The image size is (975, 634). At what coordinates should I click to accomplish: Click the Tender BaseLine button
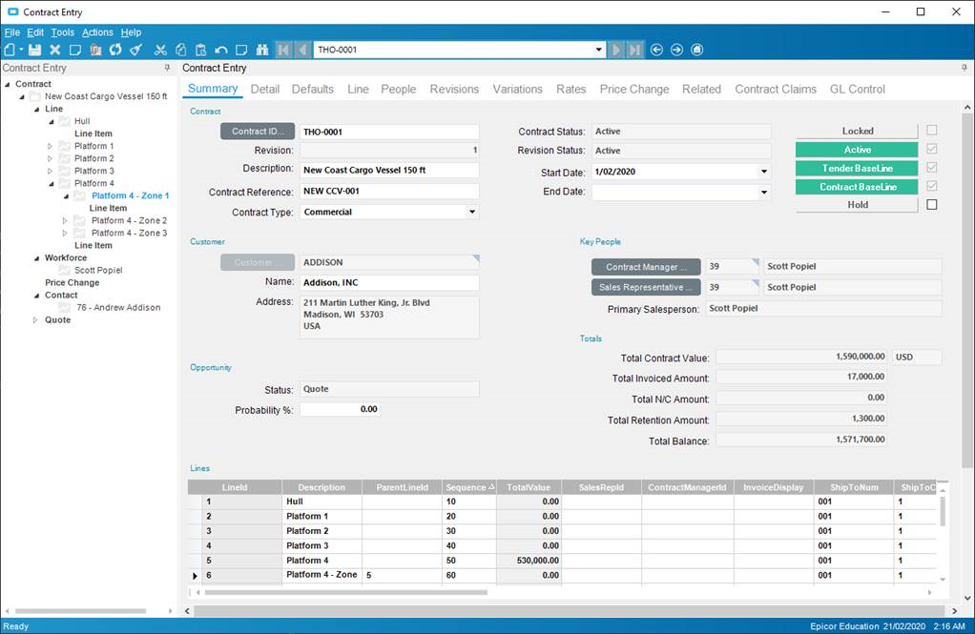857,168
